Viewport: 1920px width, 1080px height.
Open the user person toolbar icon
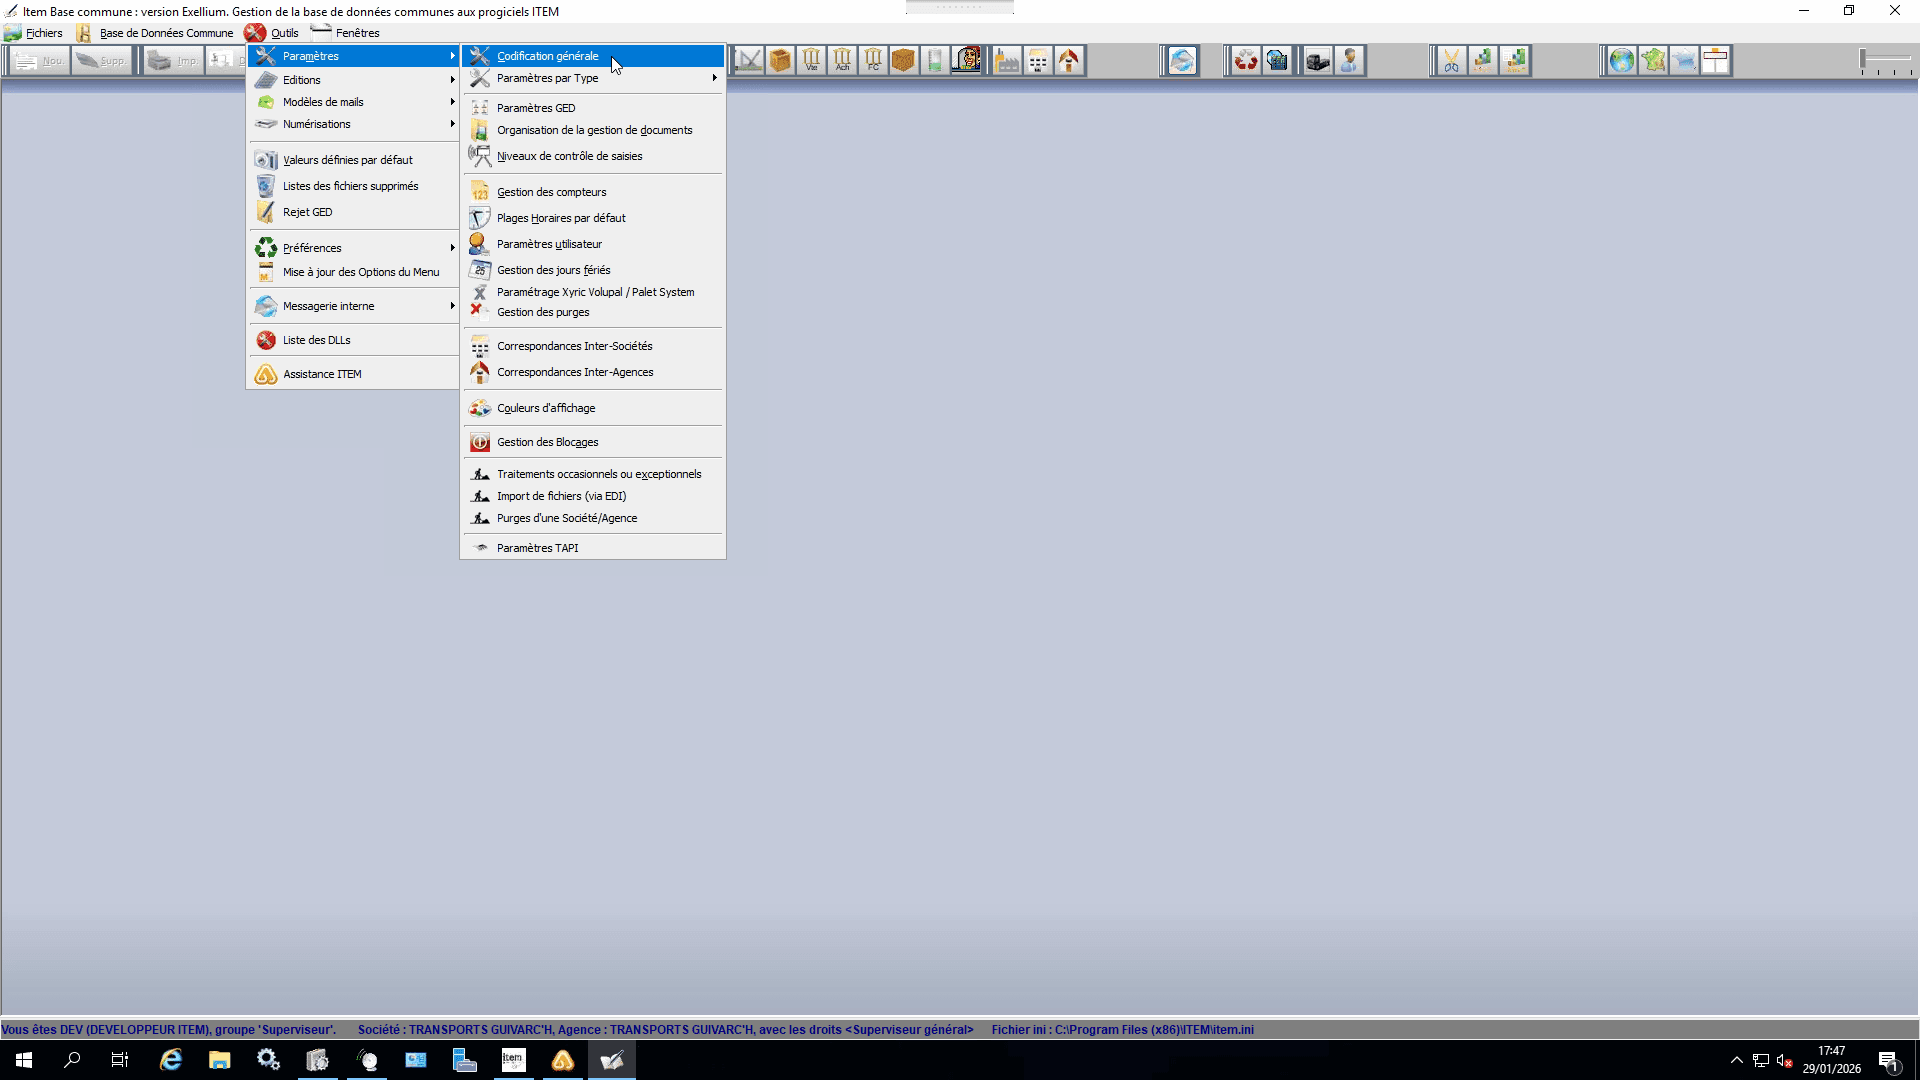pos(1349,61)
